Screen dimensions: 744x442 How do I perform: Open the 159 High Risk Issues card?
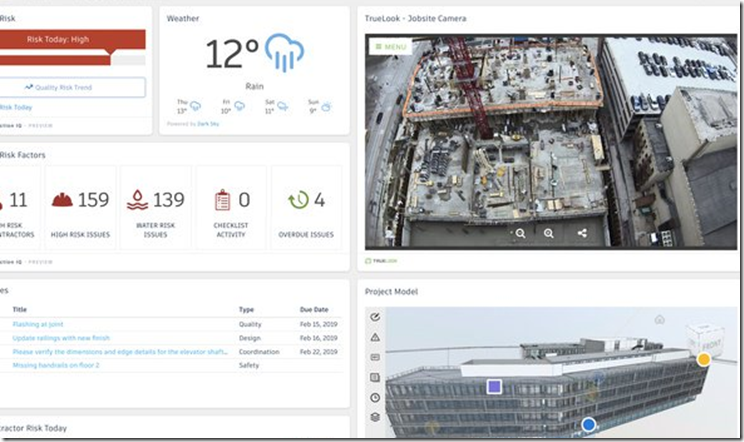coord(80,207)
